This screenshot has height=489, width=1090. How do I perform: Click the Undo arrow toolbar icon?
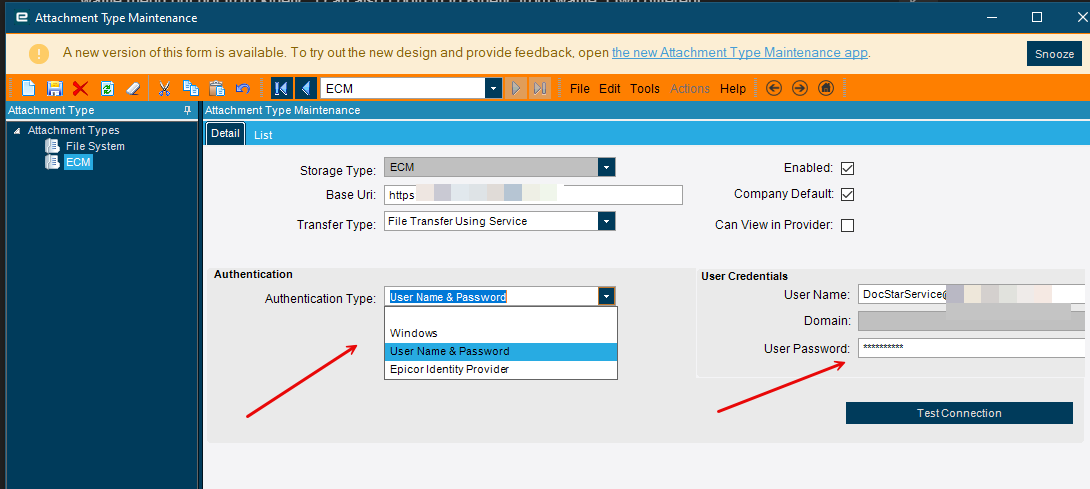tap(243, 88)
